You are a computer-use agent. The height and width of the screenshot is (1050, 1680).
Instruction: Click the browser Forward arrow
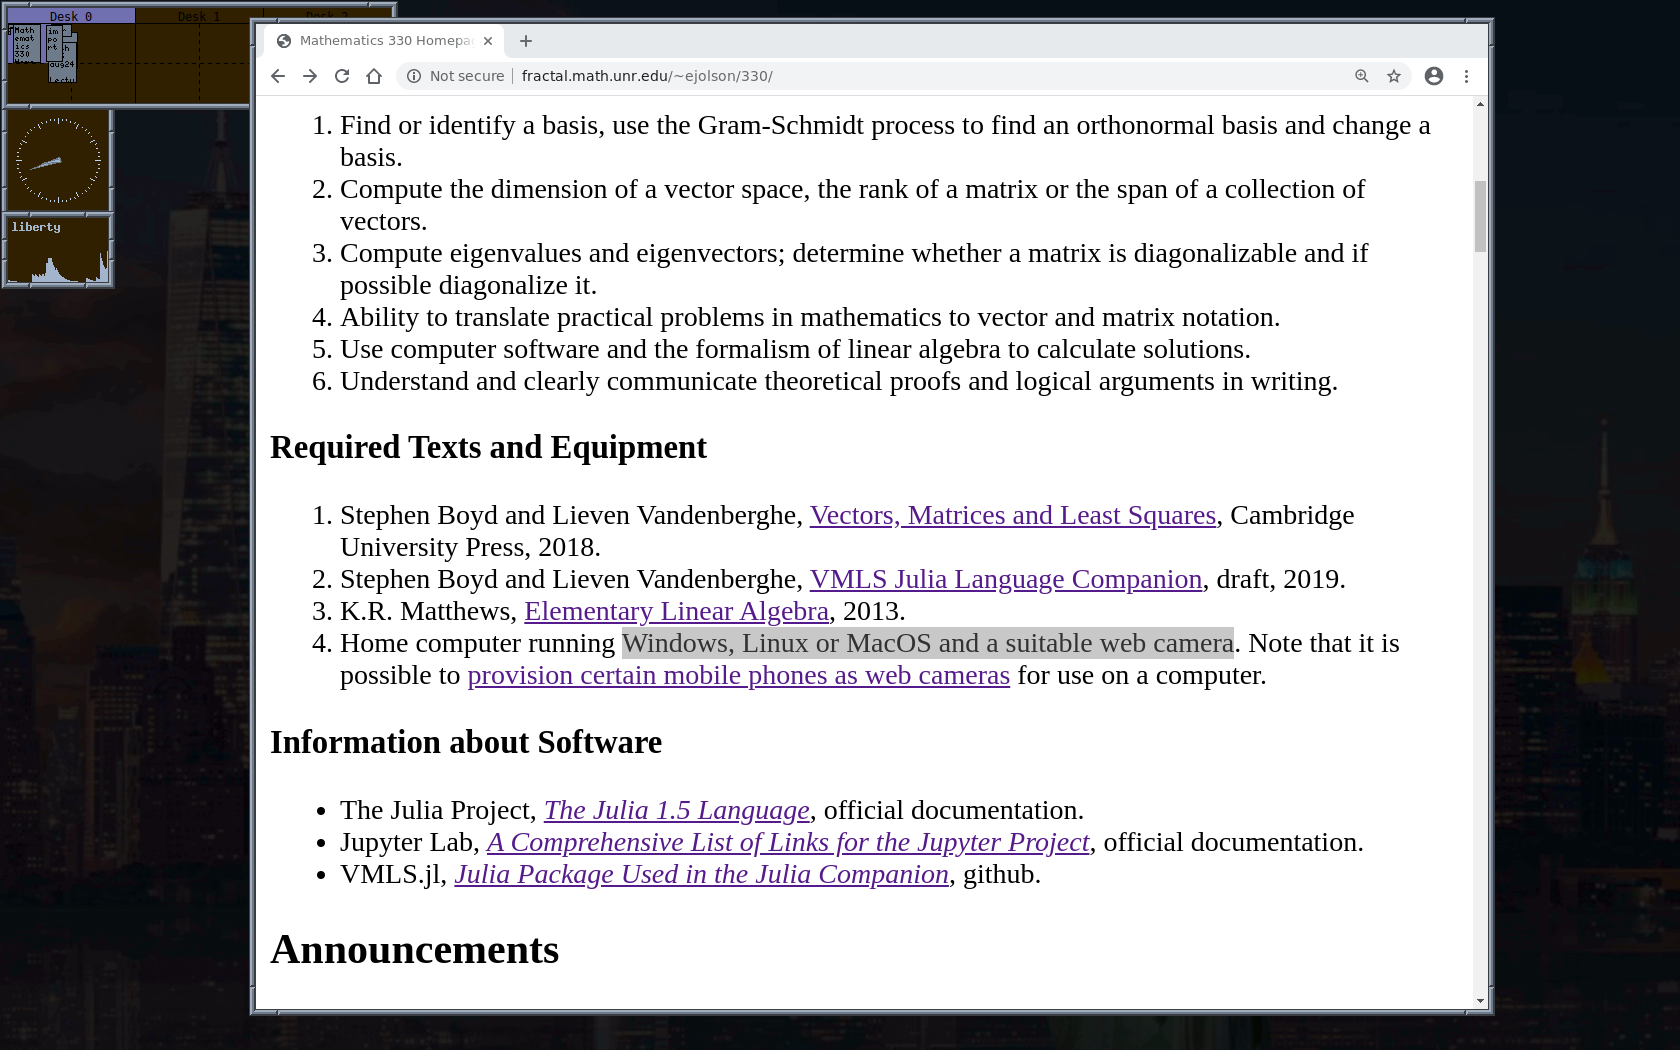[310, 76]
